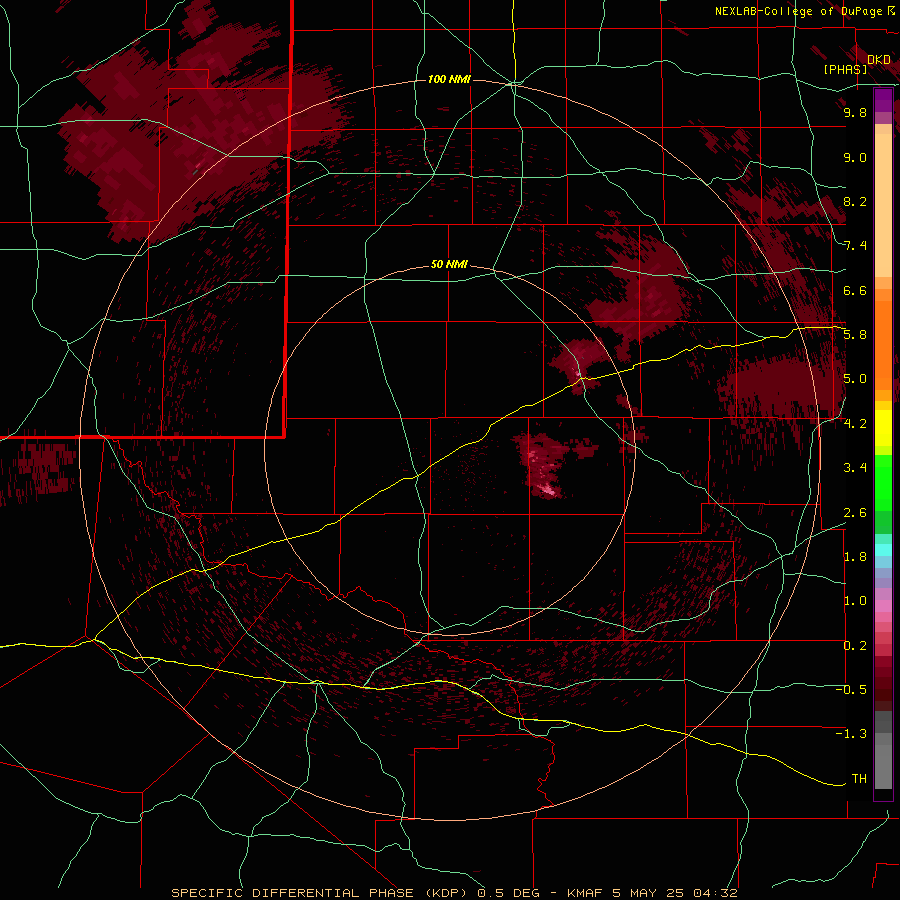Click the 100 NMI range ring label
Screen dimensions: 900x900
[449, 79]
